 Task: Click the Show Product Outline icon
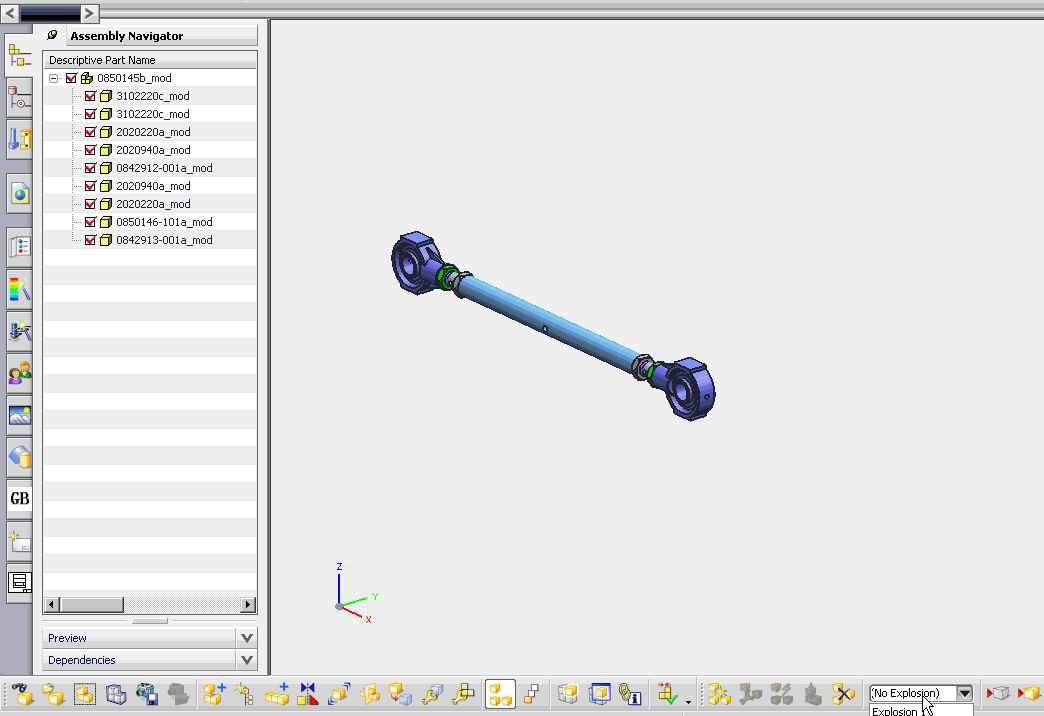click(x=116, y=694)
